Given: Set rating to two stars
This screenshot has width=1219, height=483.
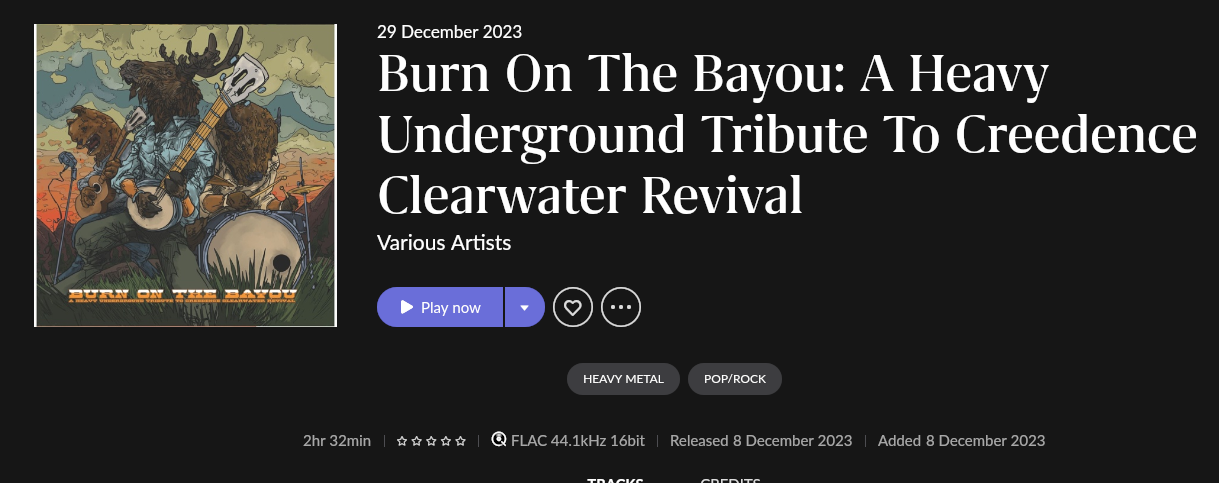Looking at the screenshot, I should 416,440.
